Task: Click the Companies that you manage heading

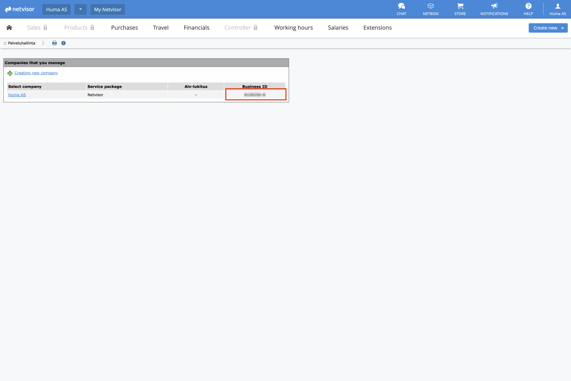Action: [x=35, y=63]
